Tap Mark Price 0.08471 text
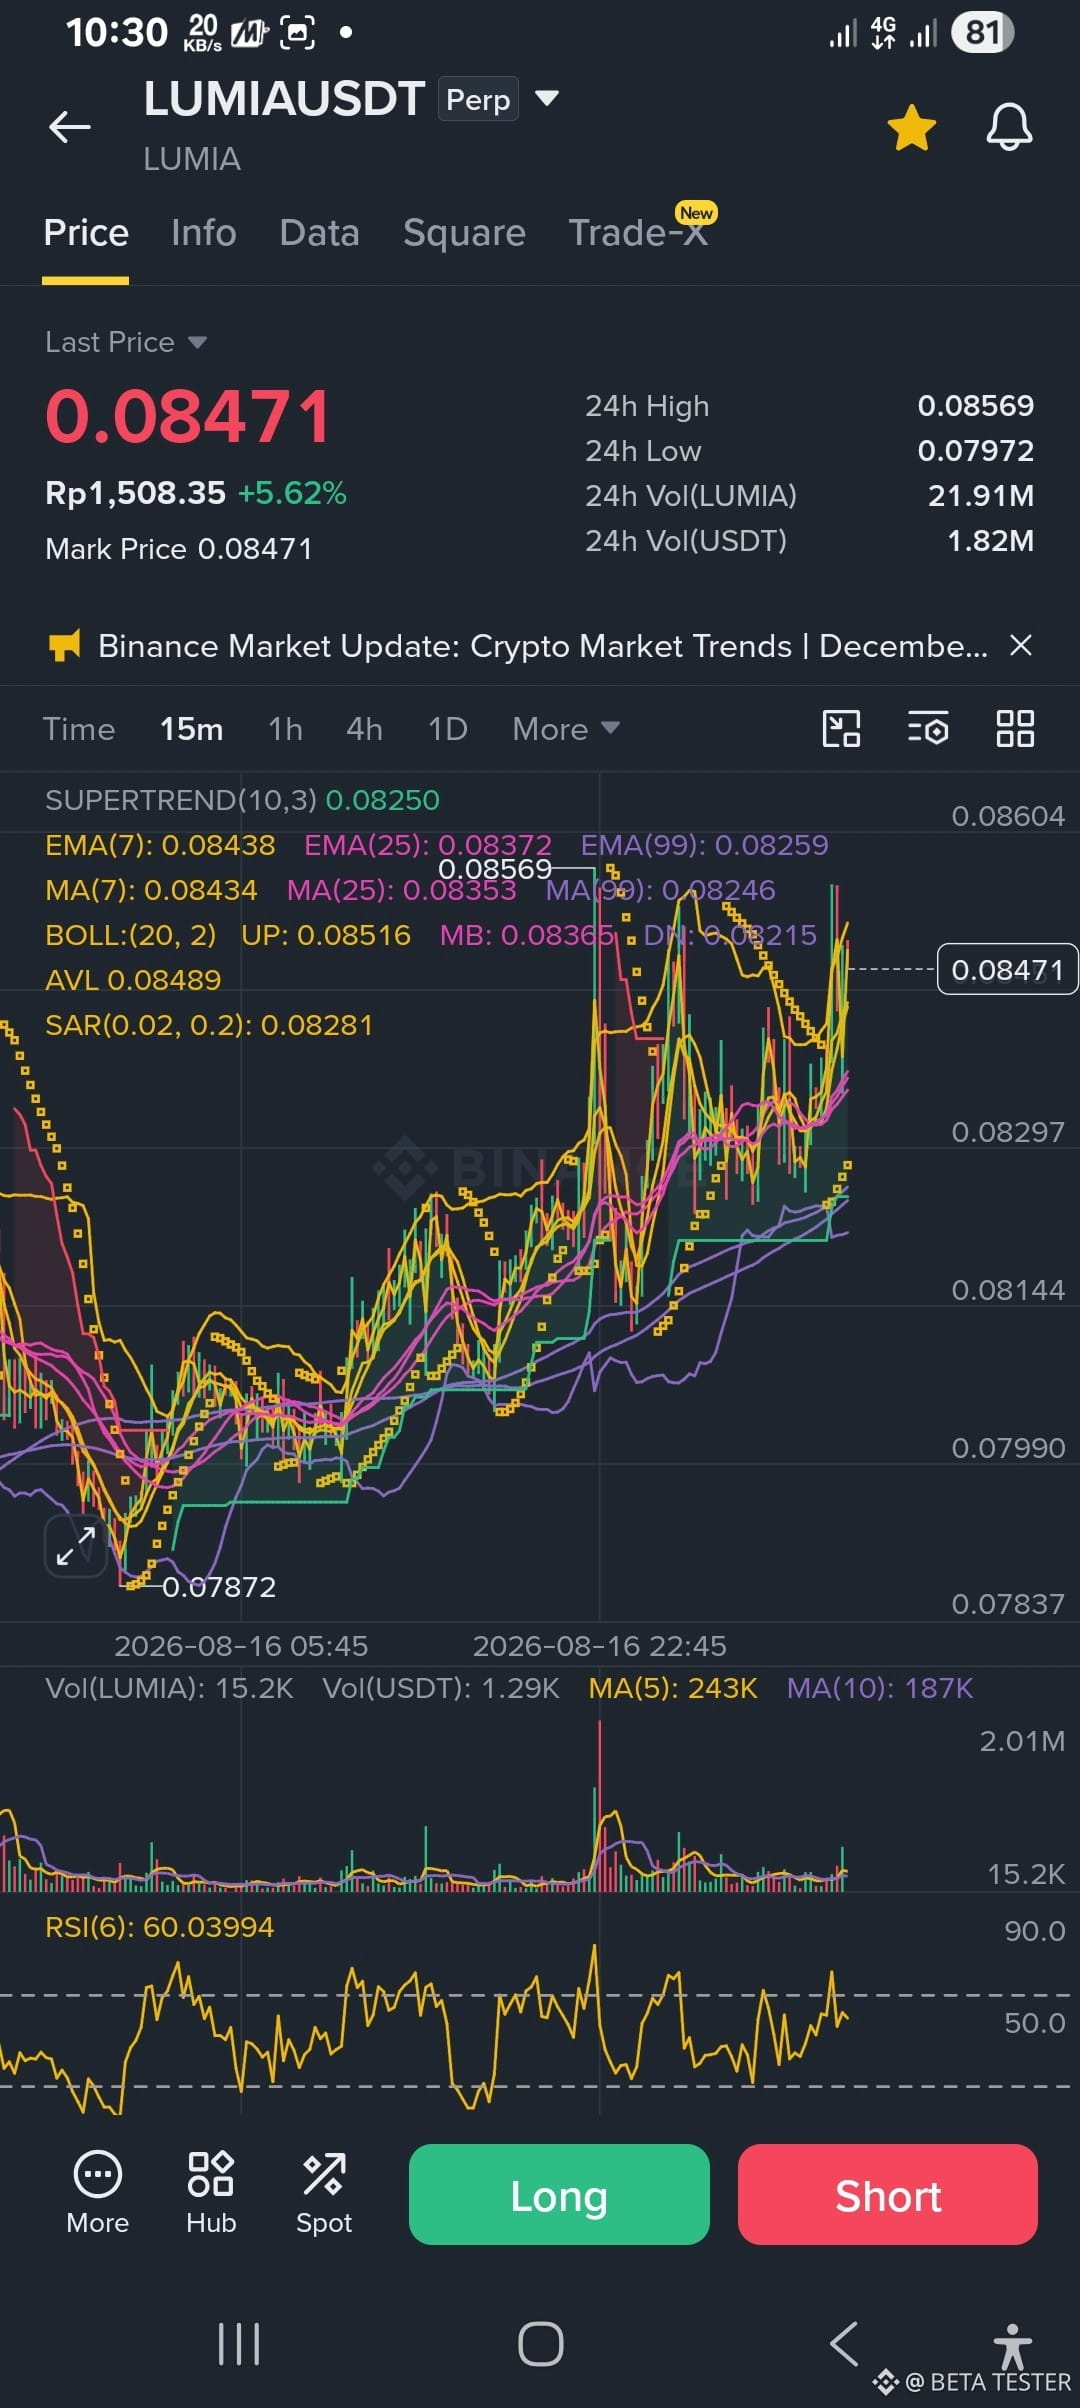 point(179,548)
